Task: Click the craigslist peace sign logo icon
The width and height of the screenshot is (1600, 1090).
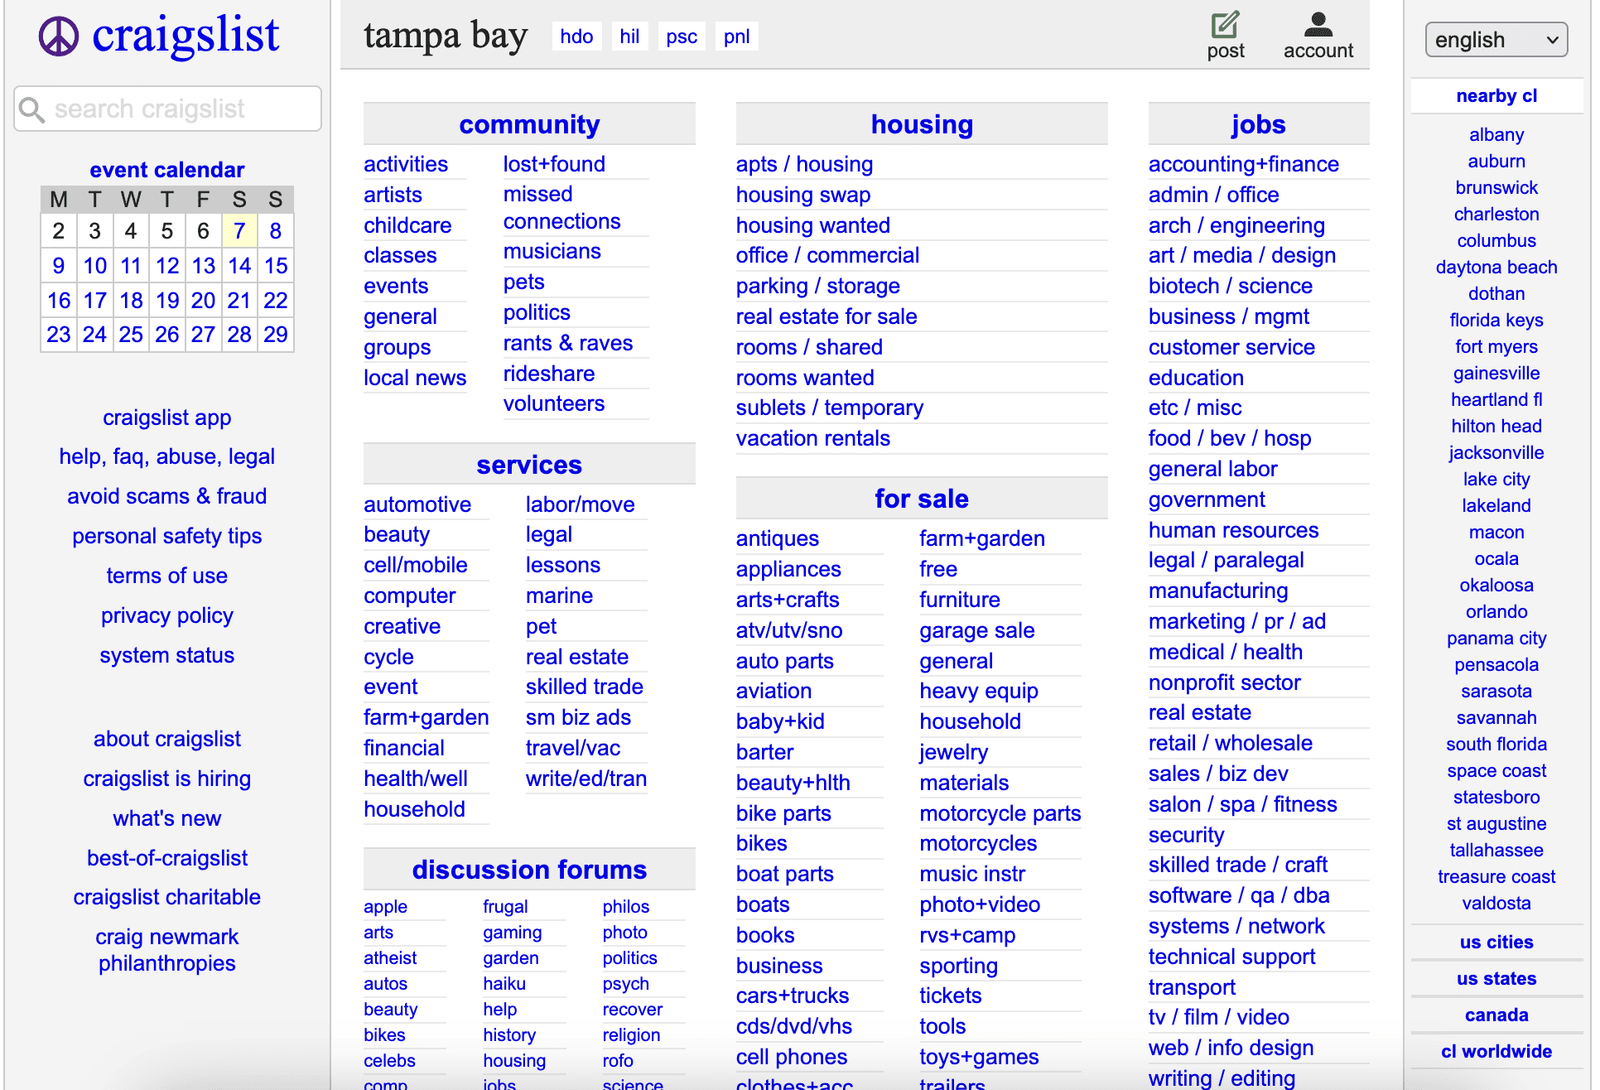Action: click(59, 37)
